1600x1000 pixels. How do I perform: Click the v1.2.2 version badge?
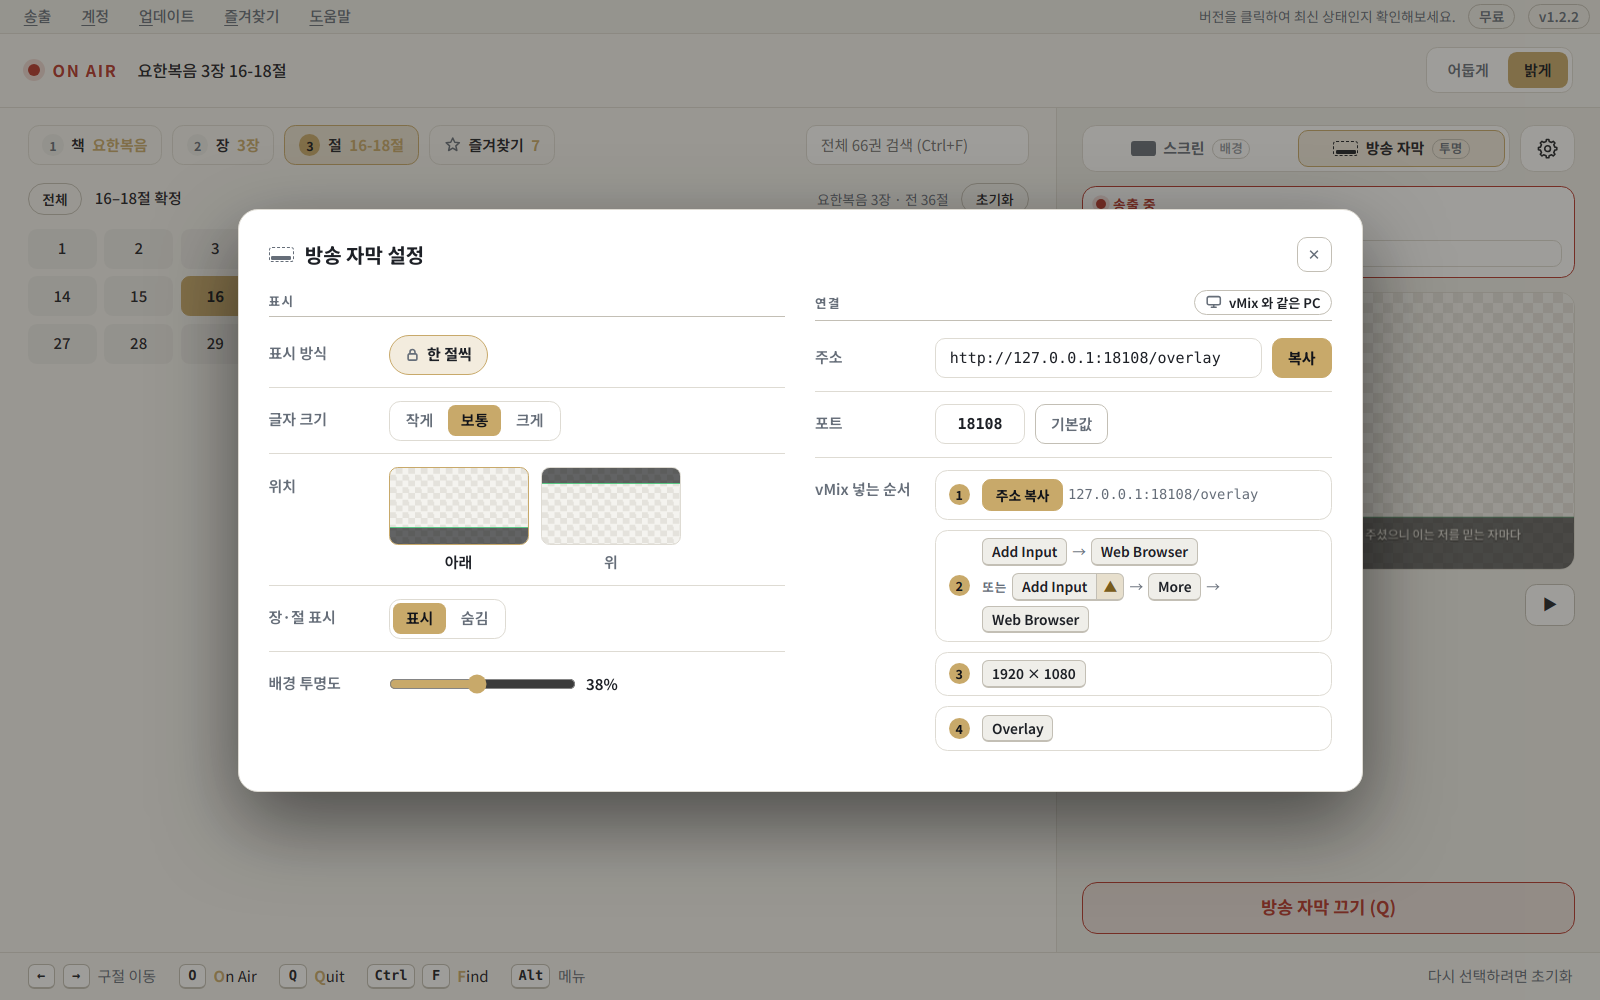[x=1558, y=17]
